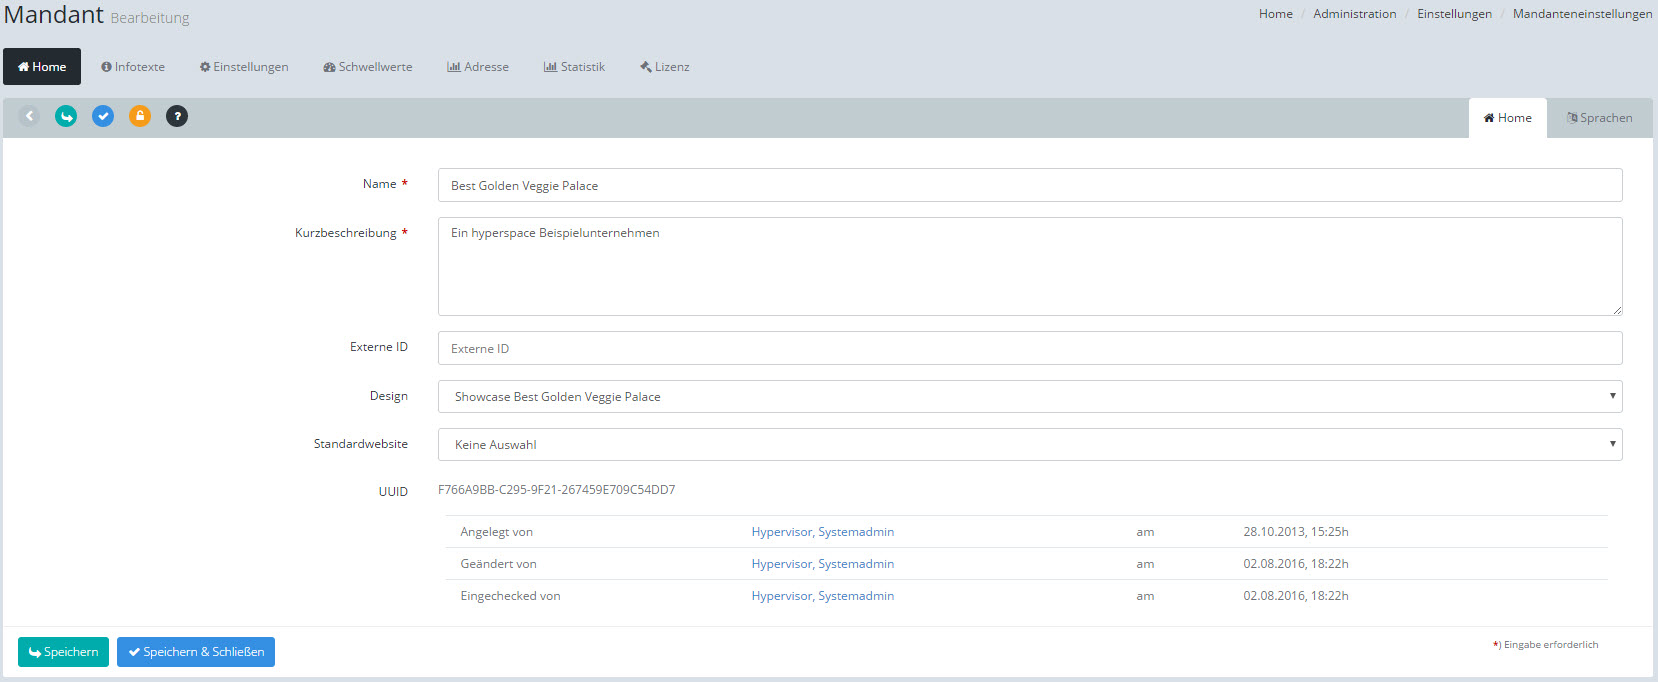
Task: Click the blue checkmark save-and-close icon
Action: pyautogui.click(x=103, y=116)
